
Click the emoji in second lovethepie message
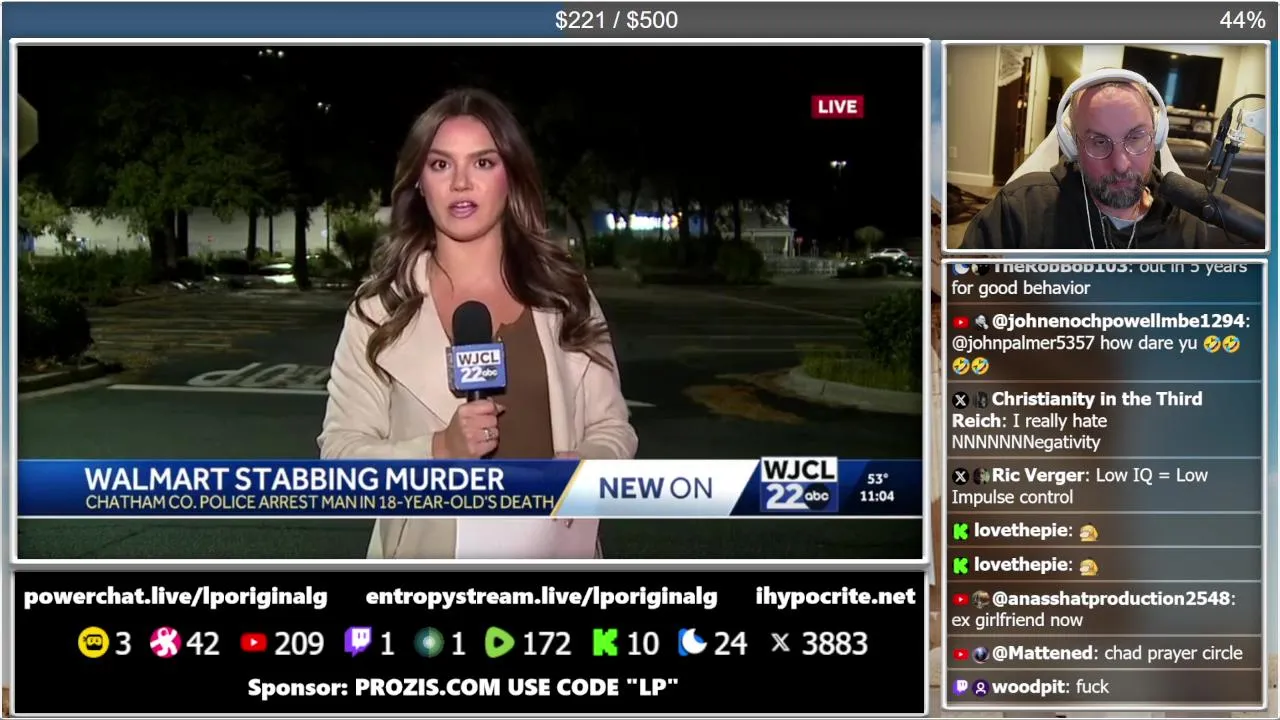pos(1088,565)
